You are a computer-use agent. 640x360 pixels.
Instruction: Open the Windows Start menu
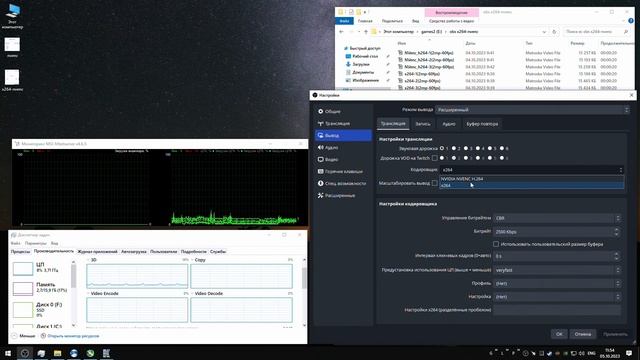(x=8, y=353)
